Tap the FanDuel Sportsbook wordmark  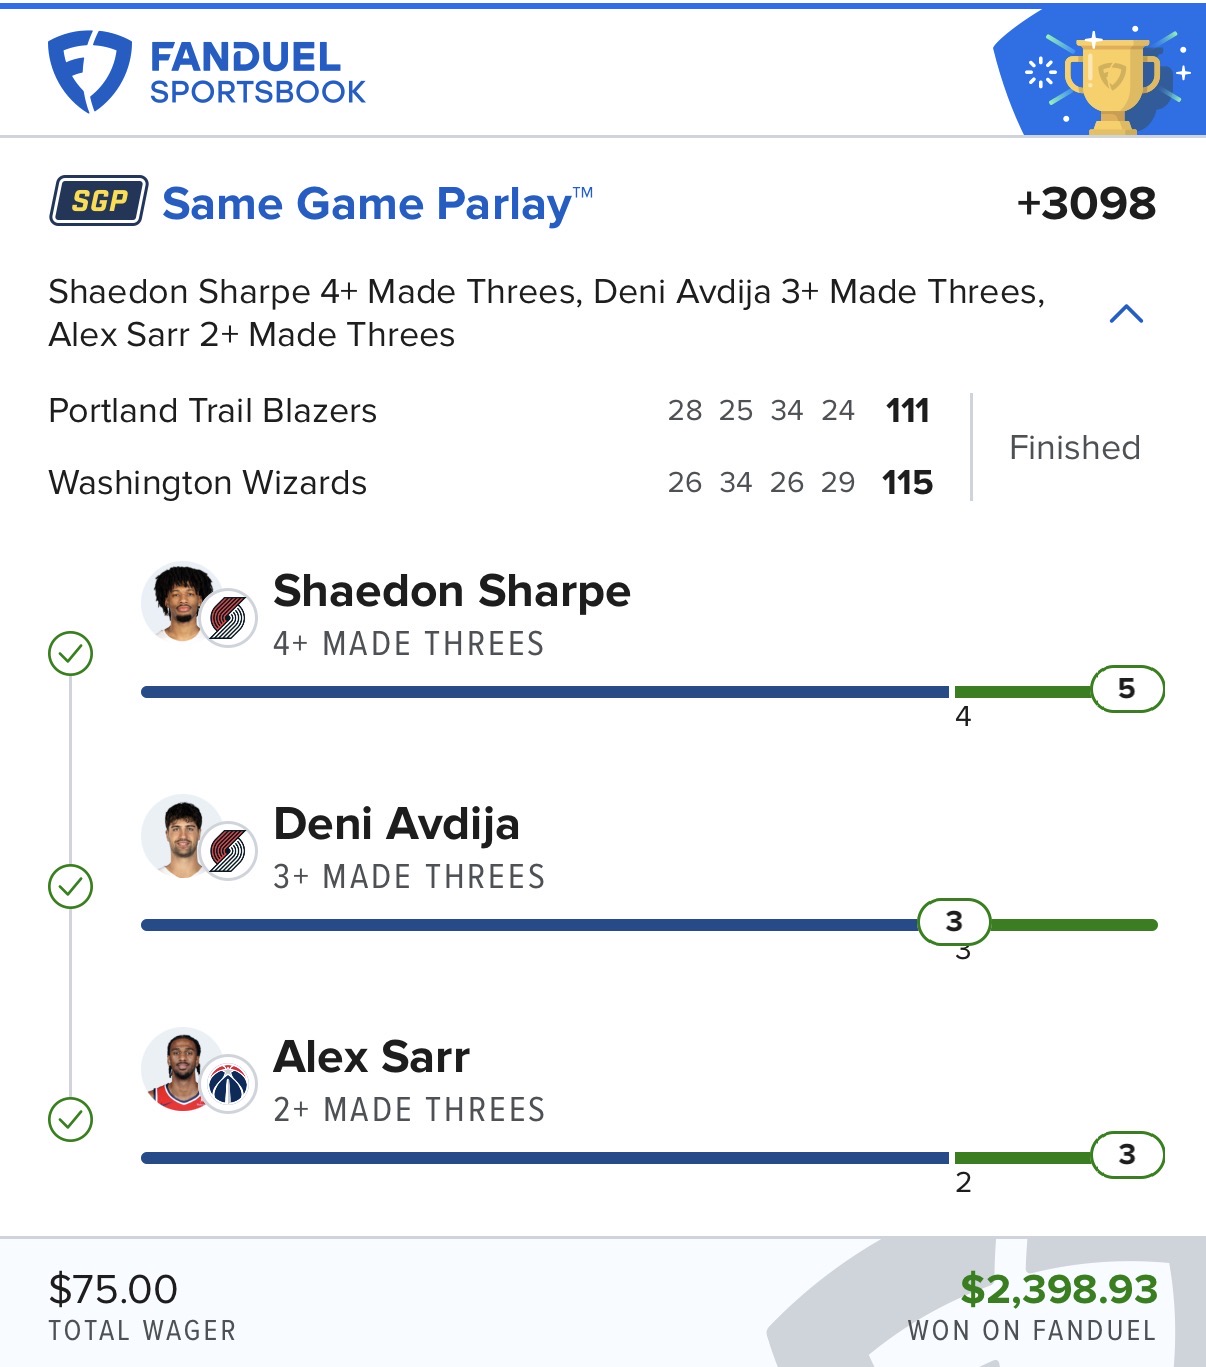(x=257, y=73)
